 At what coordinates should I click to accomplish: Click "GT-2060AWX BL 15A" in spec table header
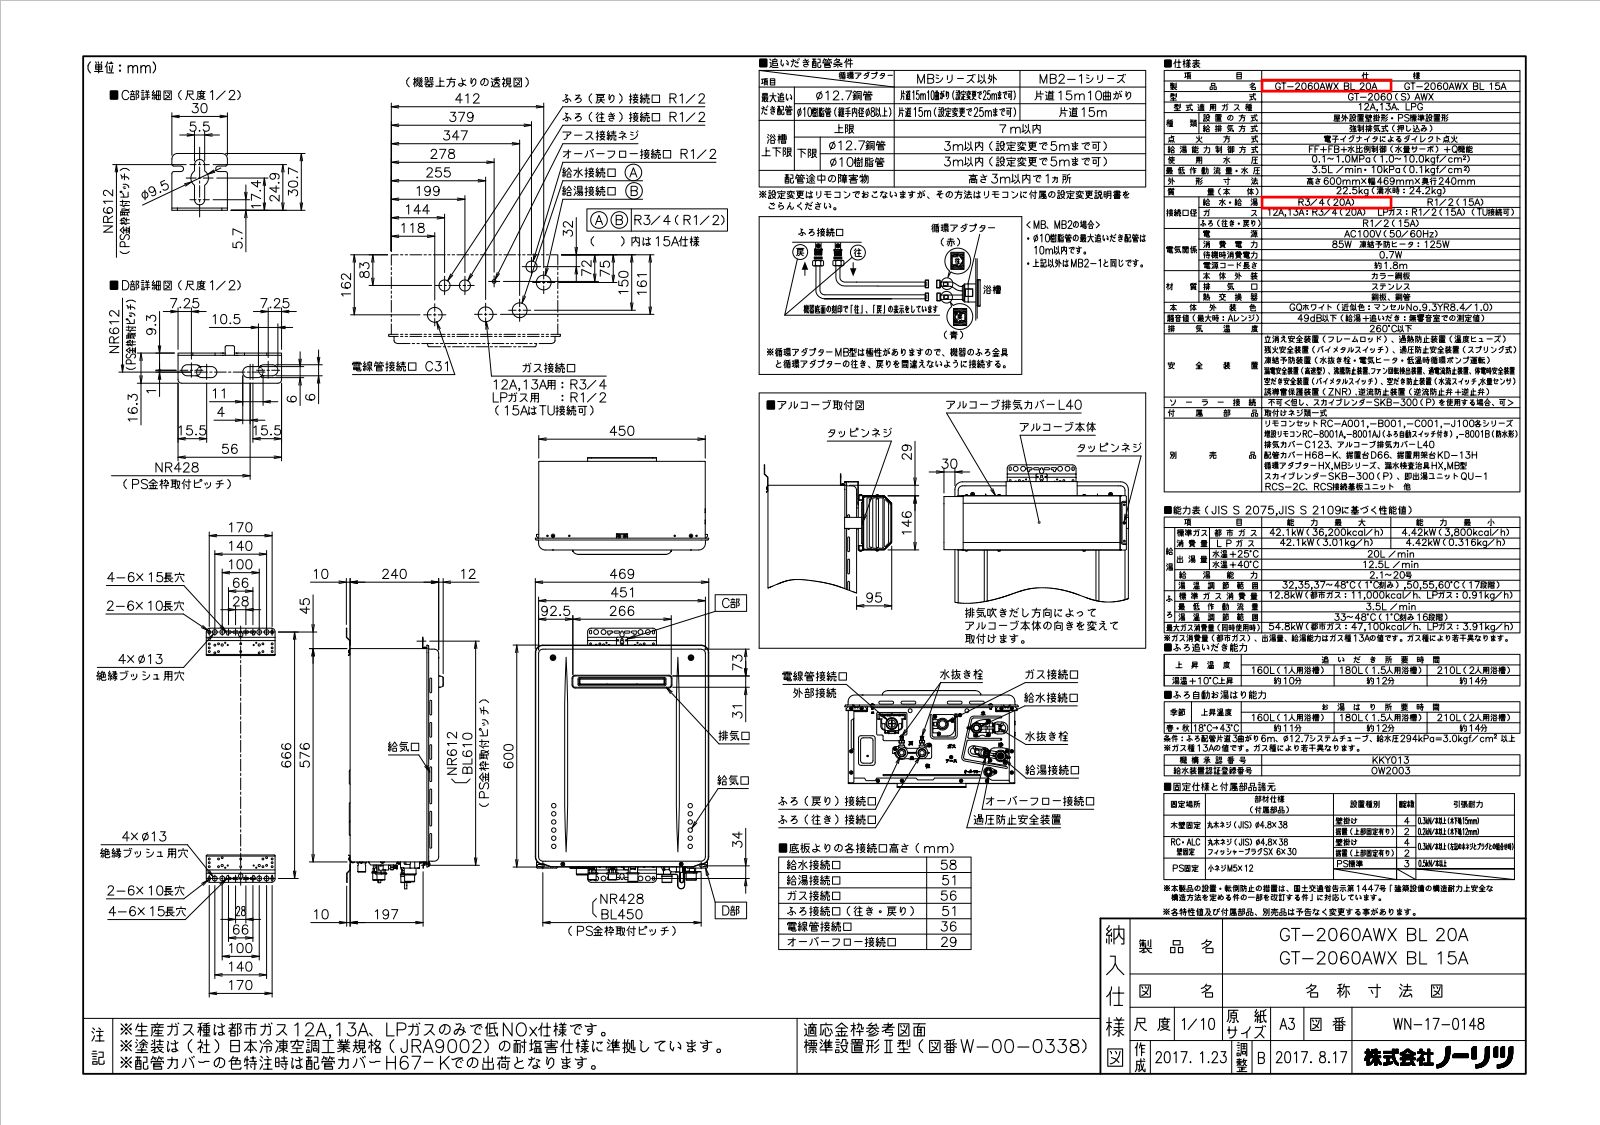(x=1454, y=87)
